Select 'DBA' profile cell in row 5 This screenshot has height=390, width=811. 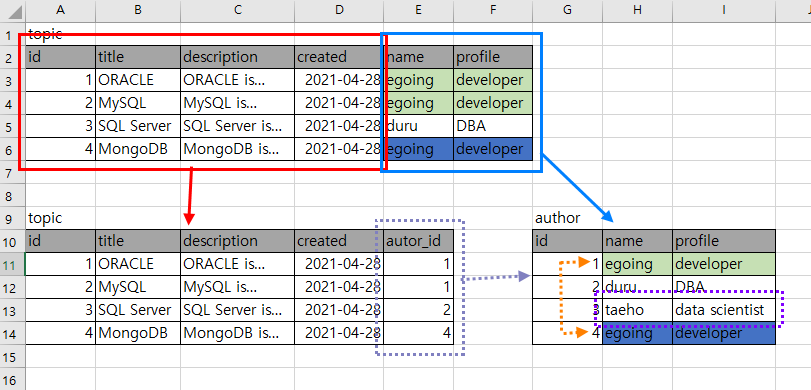(x=493, y=126)
